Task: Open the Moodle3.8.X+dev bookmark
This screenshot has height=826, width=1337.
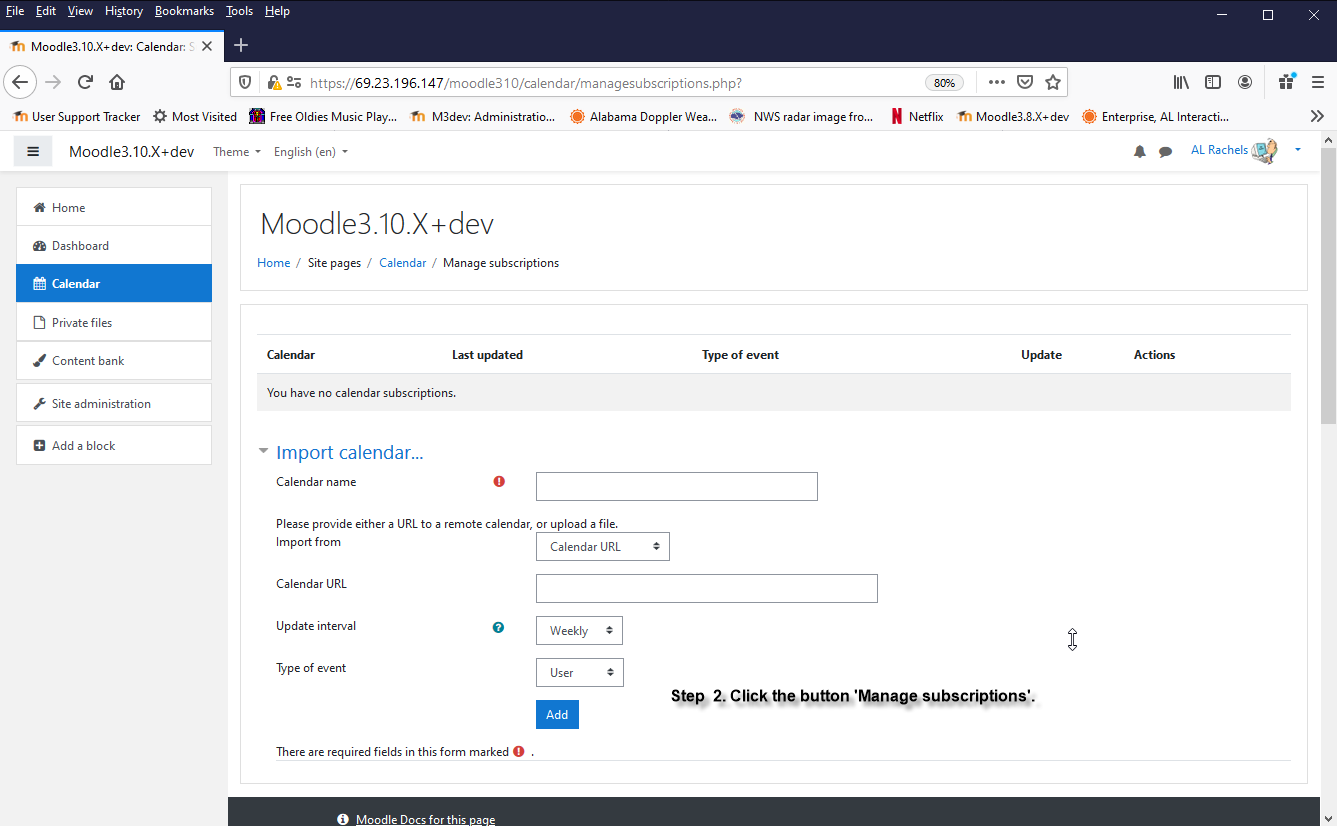Action: [1013, 116]
